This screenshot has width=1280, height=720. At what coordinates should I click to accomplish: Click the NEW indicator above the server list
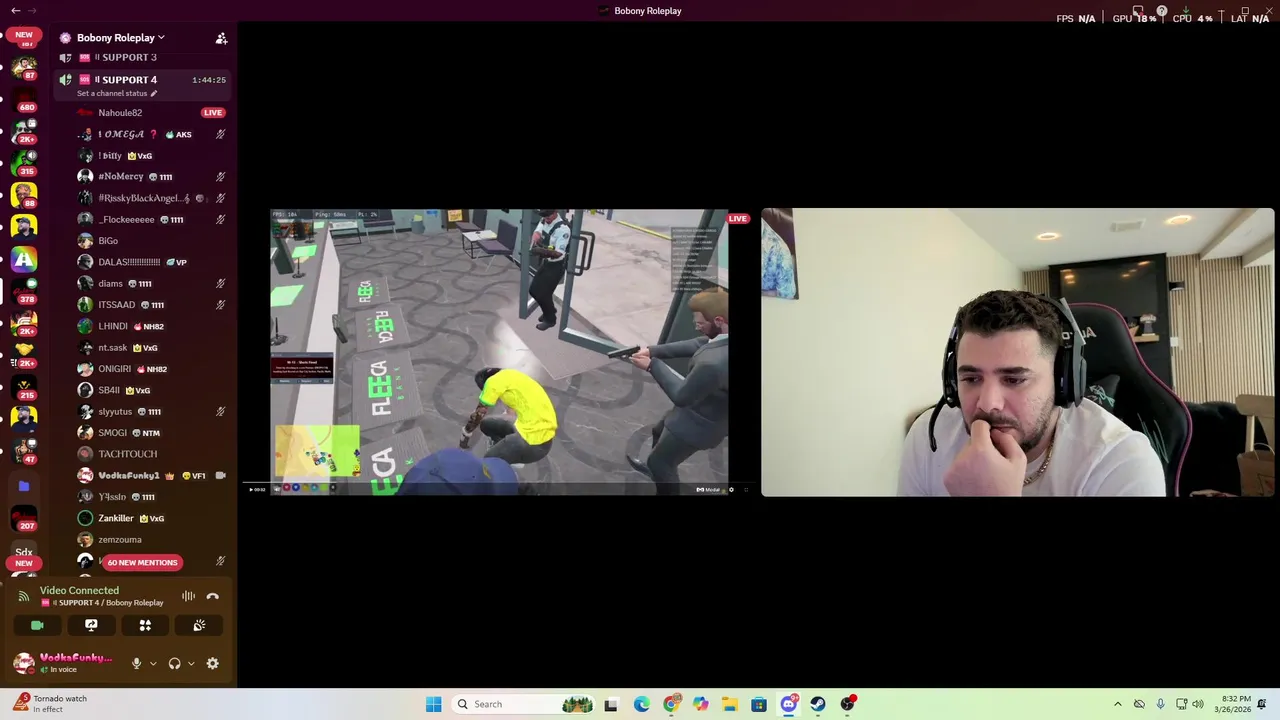[x=24, y=34]
